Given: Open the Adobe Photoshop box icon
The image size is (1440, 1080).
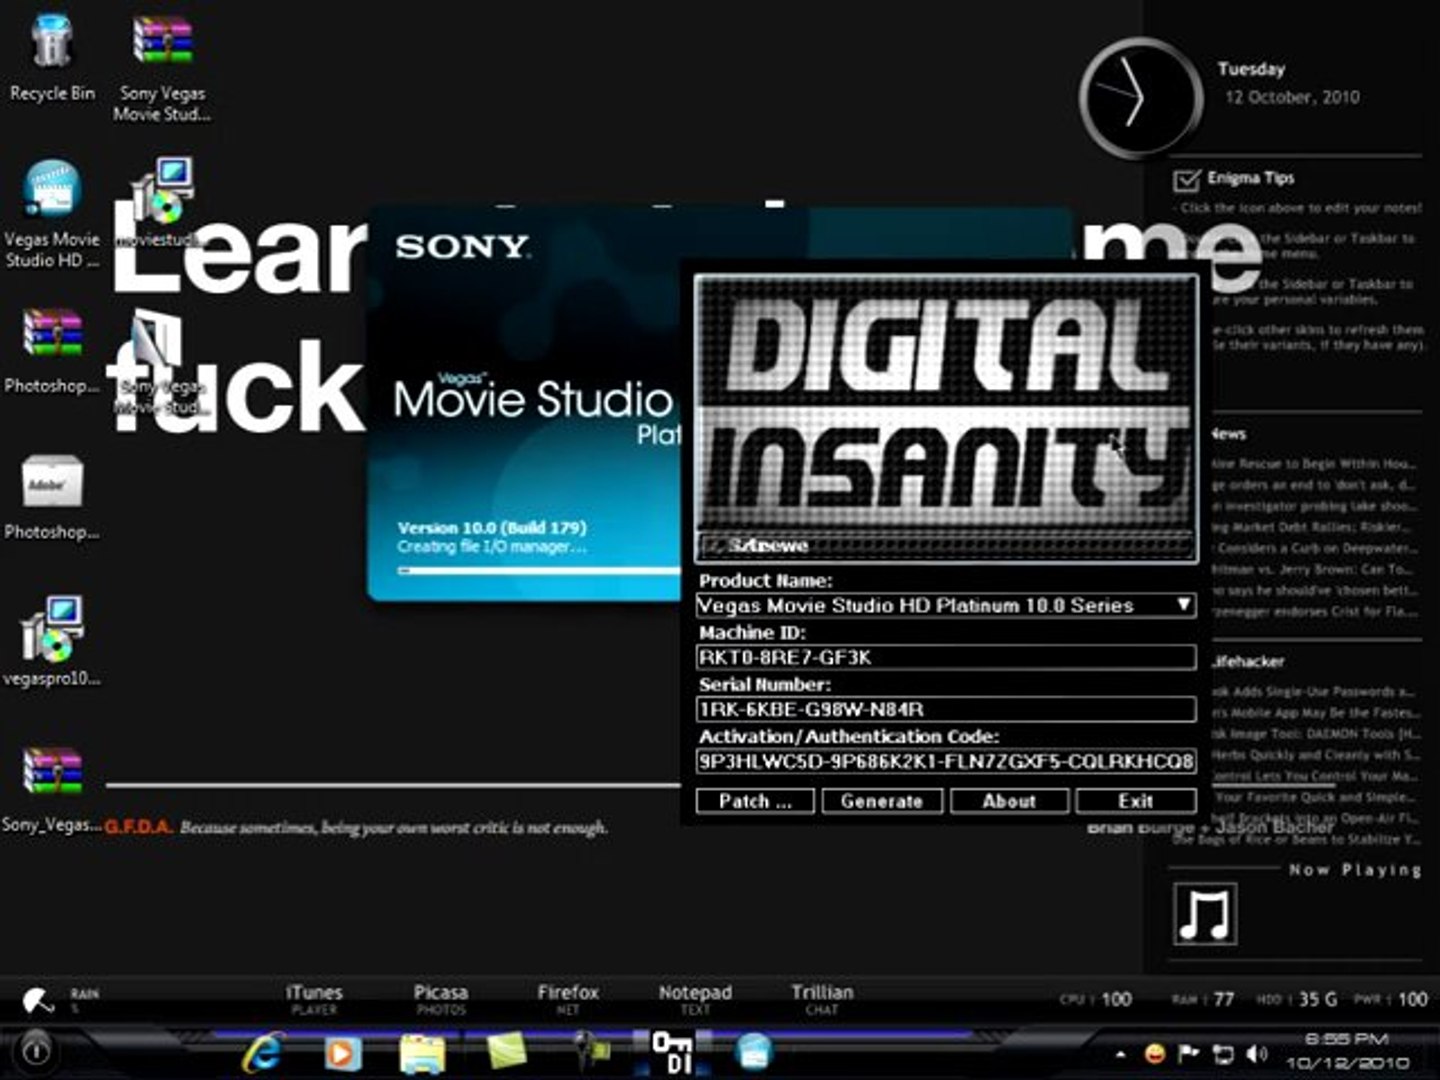Looking at the screenshot, I should (52, 481).
